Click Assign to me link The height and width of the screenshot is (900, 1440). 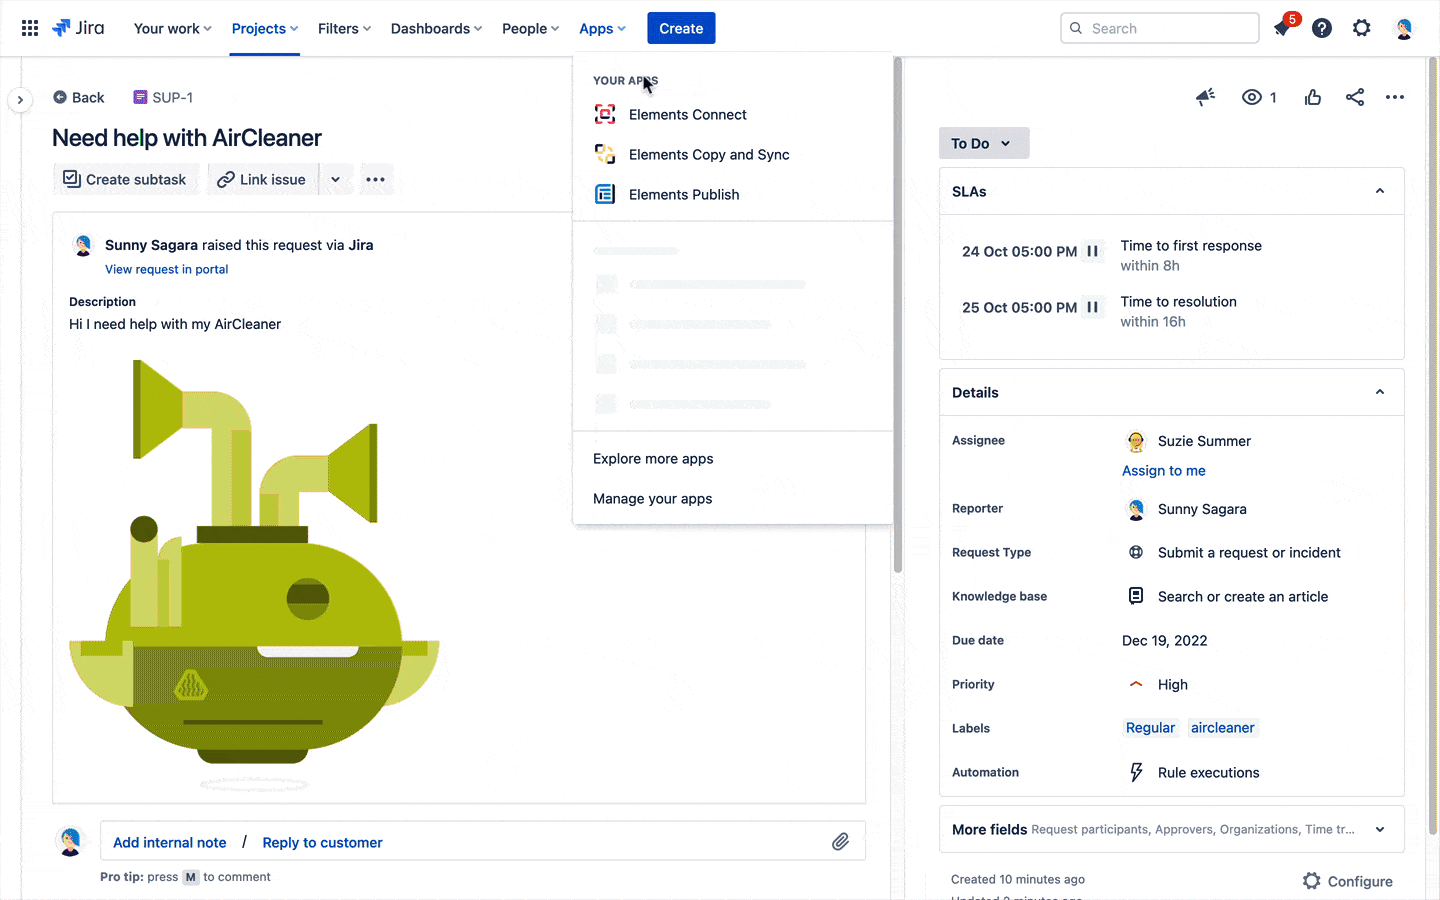(x=1164, y=470)
